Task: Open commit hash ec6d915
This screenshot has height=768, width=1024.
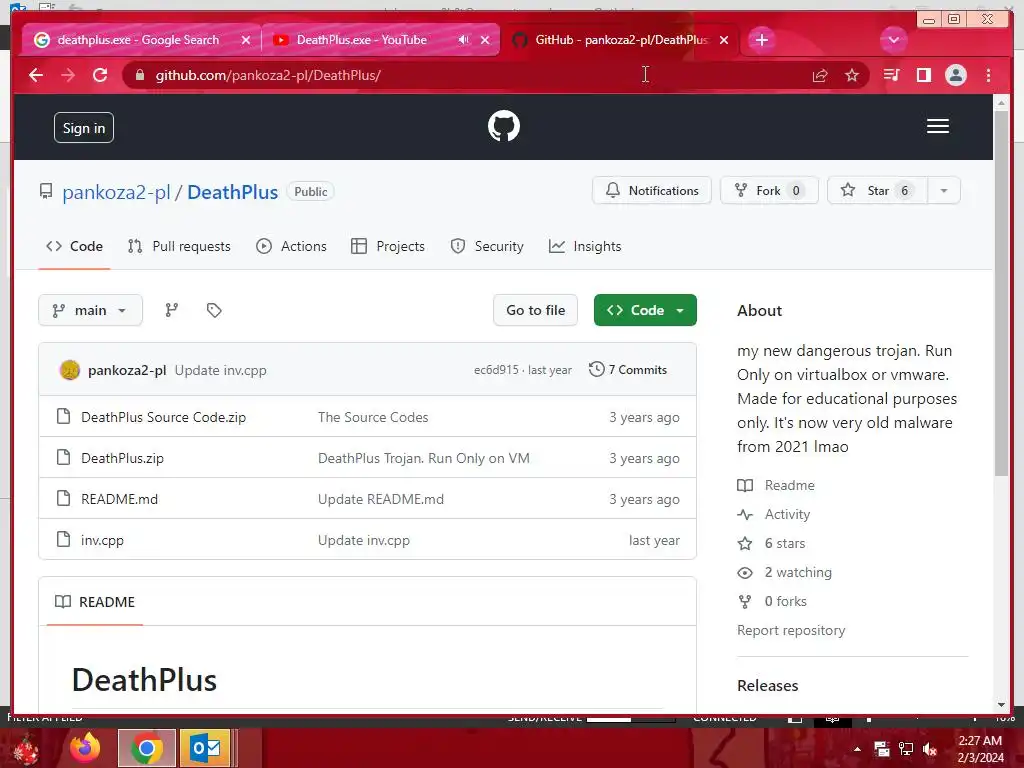Action: pos(496,370)
